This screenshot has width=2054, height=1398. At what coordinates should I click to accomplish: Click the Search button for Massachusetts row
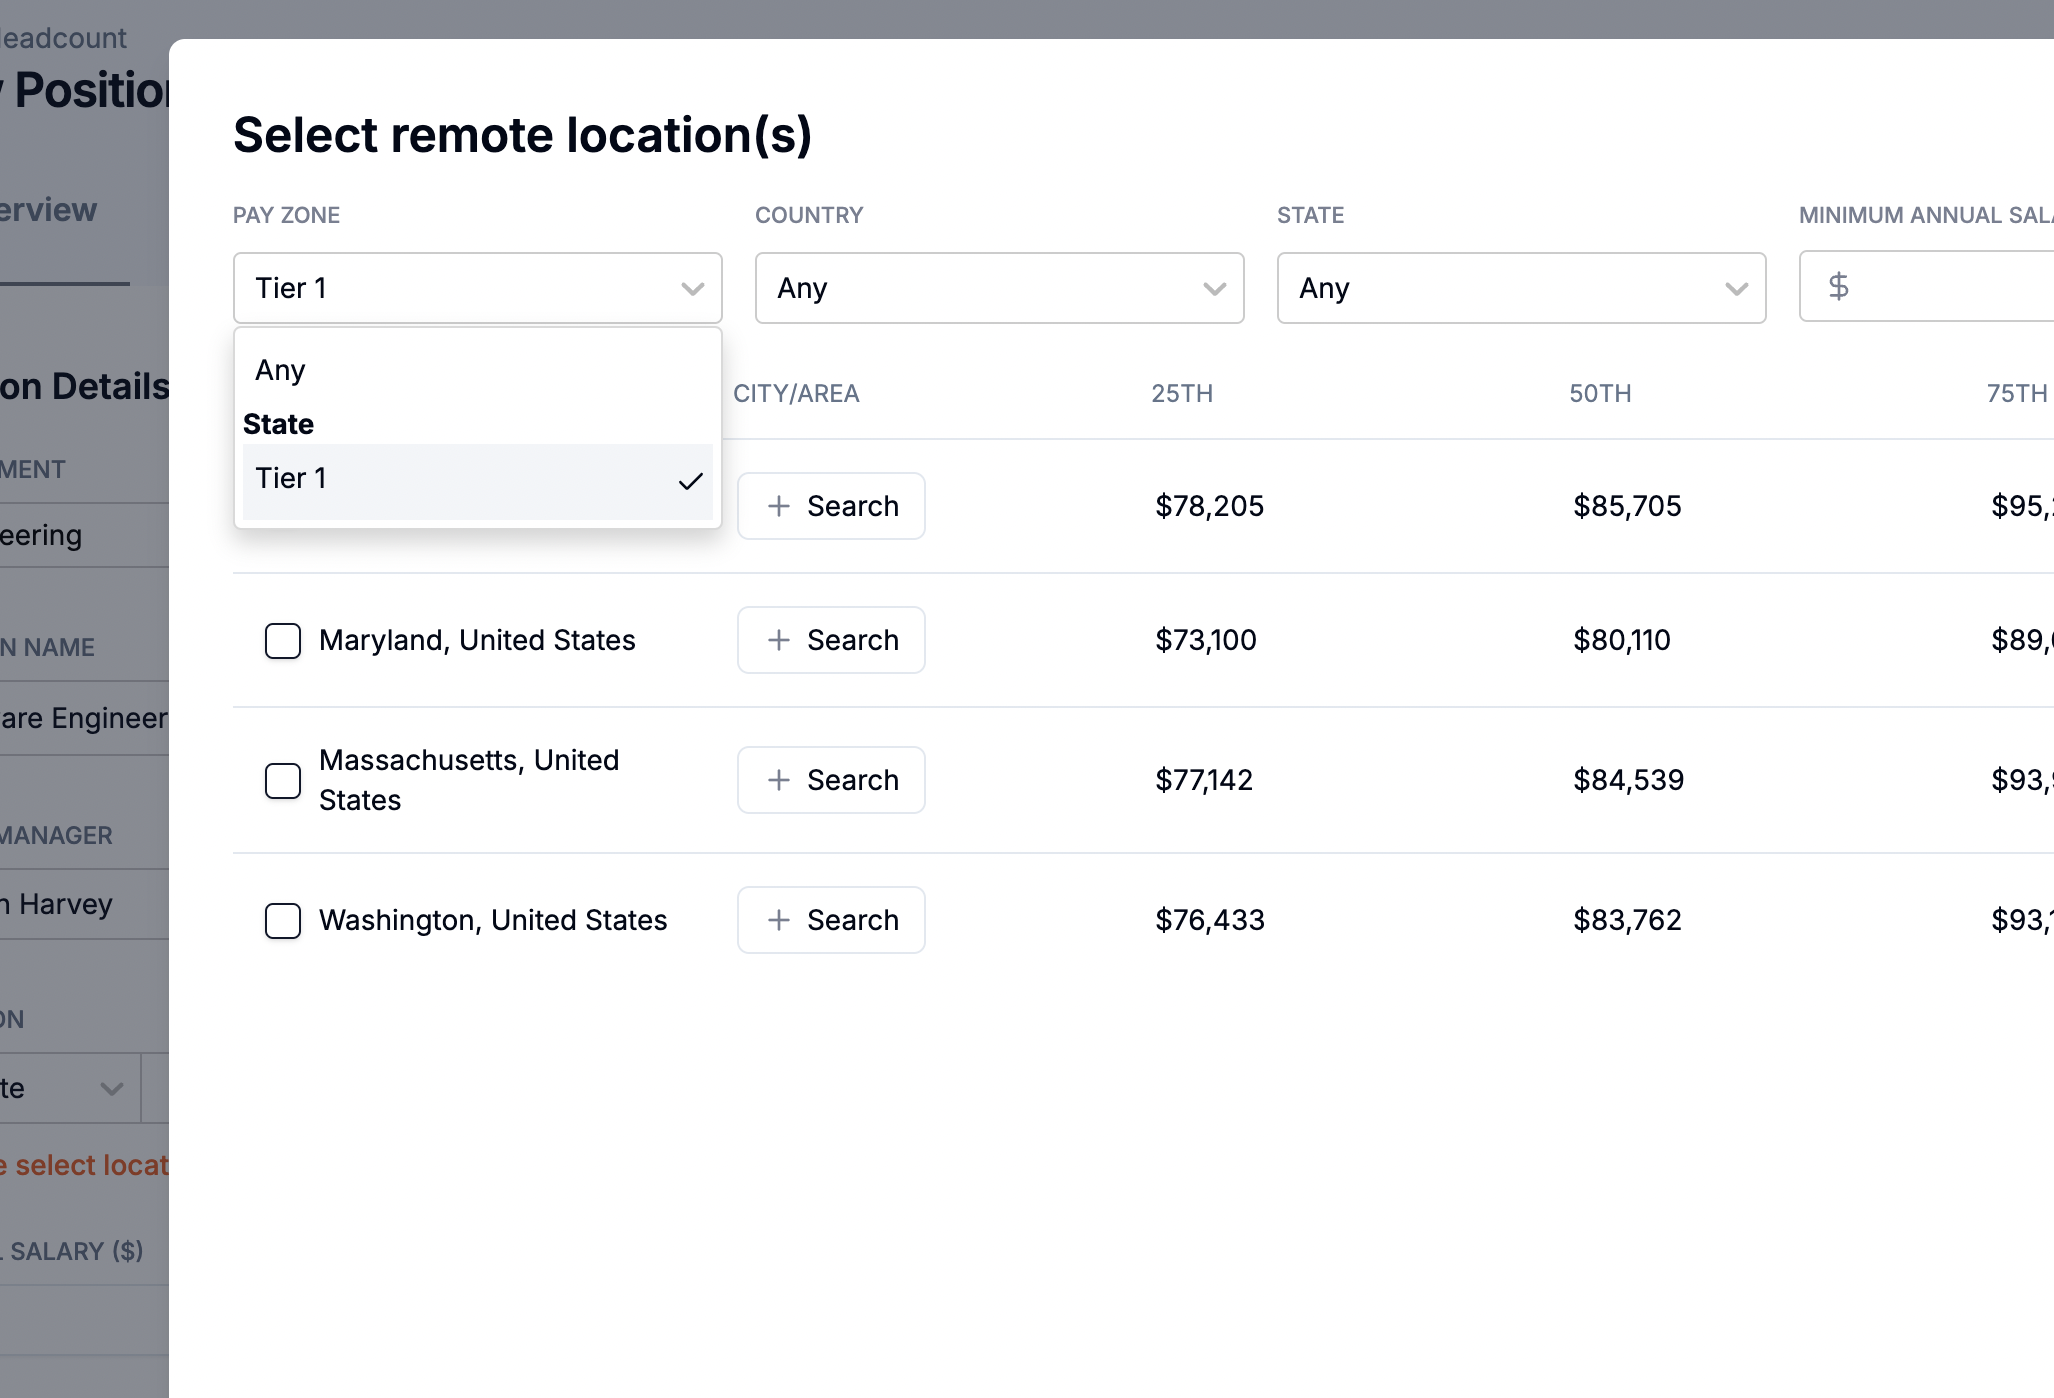tap(831, 780)
